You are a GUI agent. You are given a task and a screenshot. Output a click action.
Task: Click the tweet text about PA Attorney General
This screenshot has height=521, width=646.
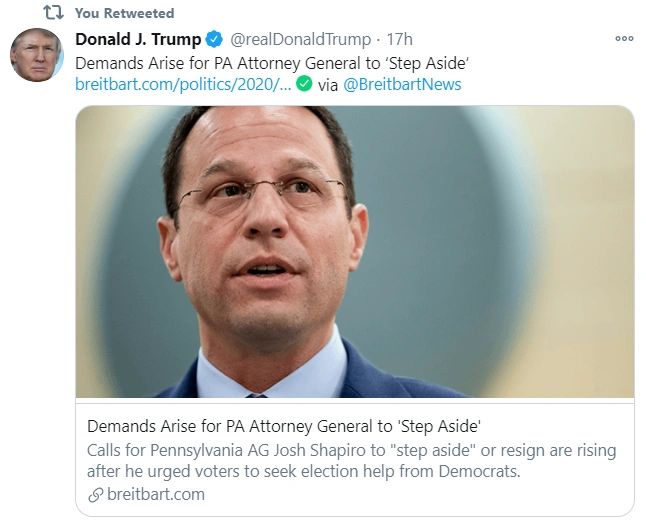pos(232,62)
